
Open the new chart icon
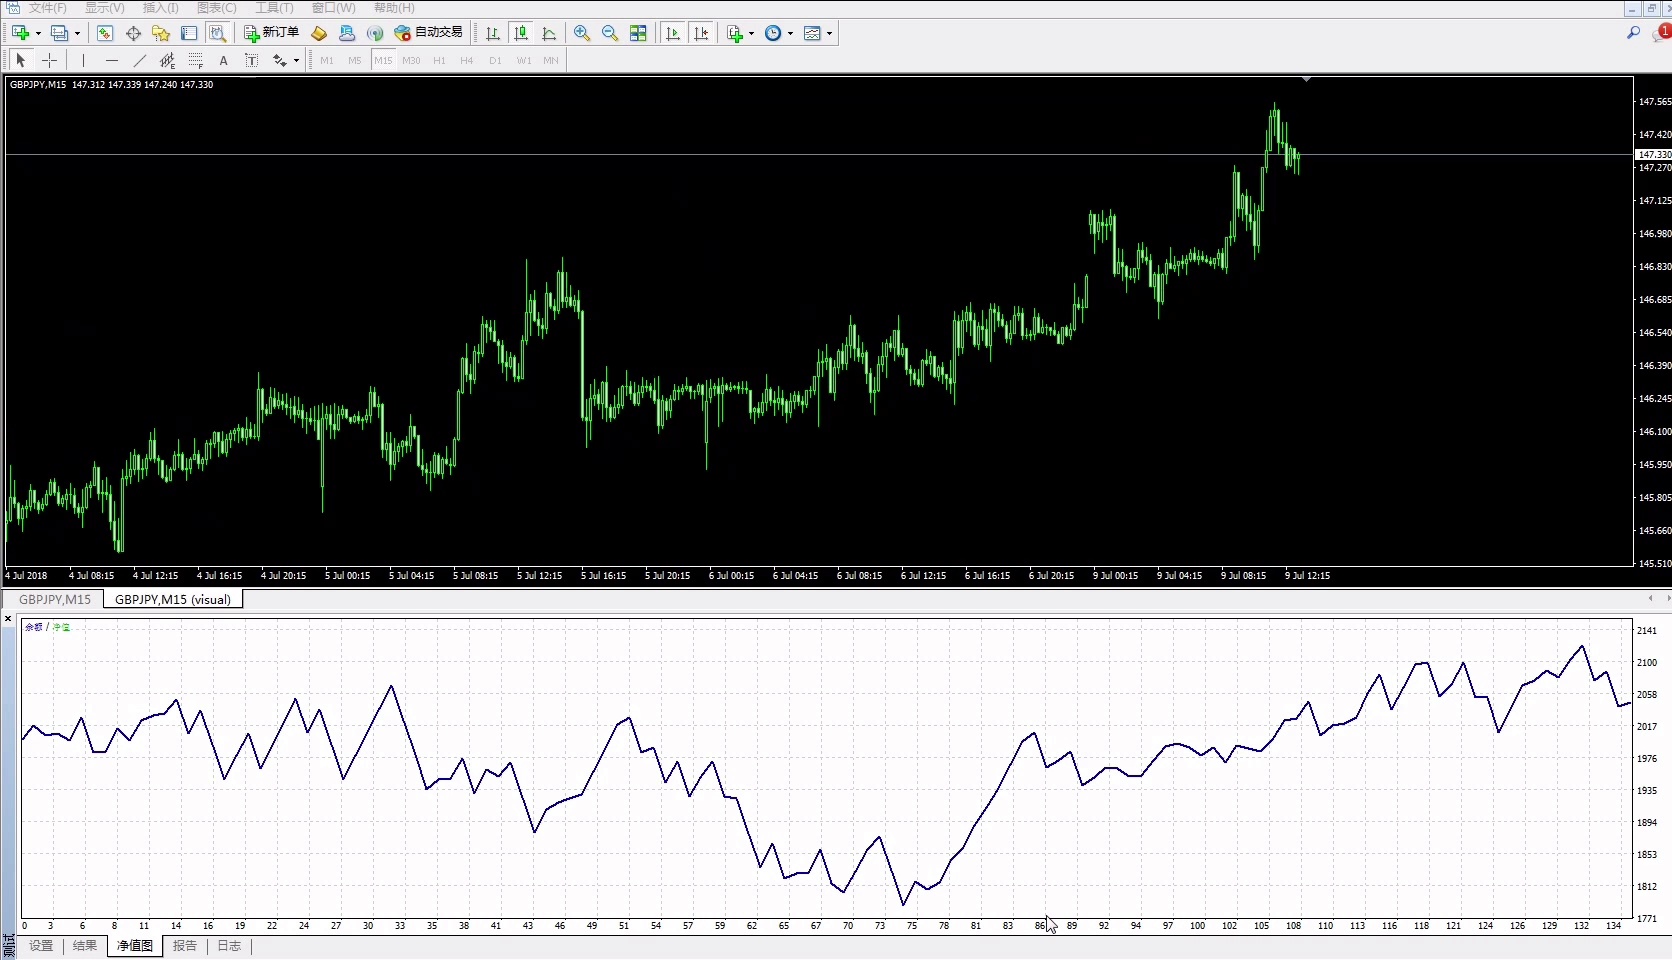tap(20, 33)
